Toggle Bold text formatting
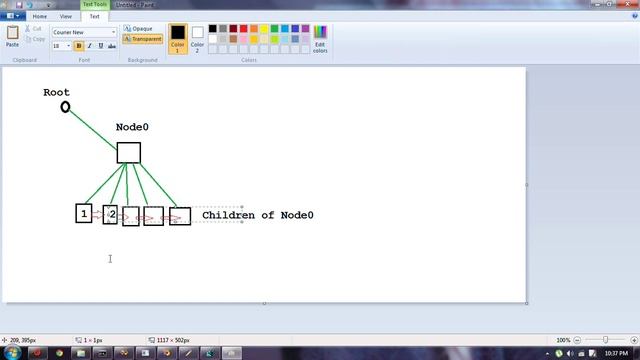Viewport: 640px width, 360px height. [x=79, y=46]
